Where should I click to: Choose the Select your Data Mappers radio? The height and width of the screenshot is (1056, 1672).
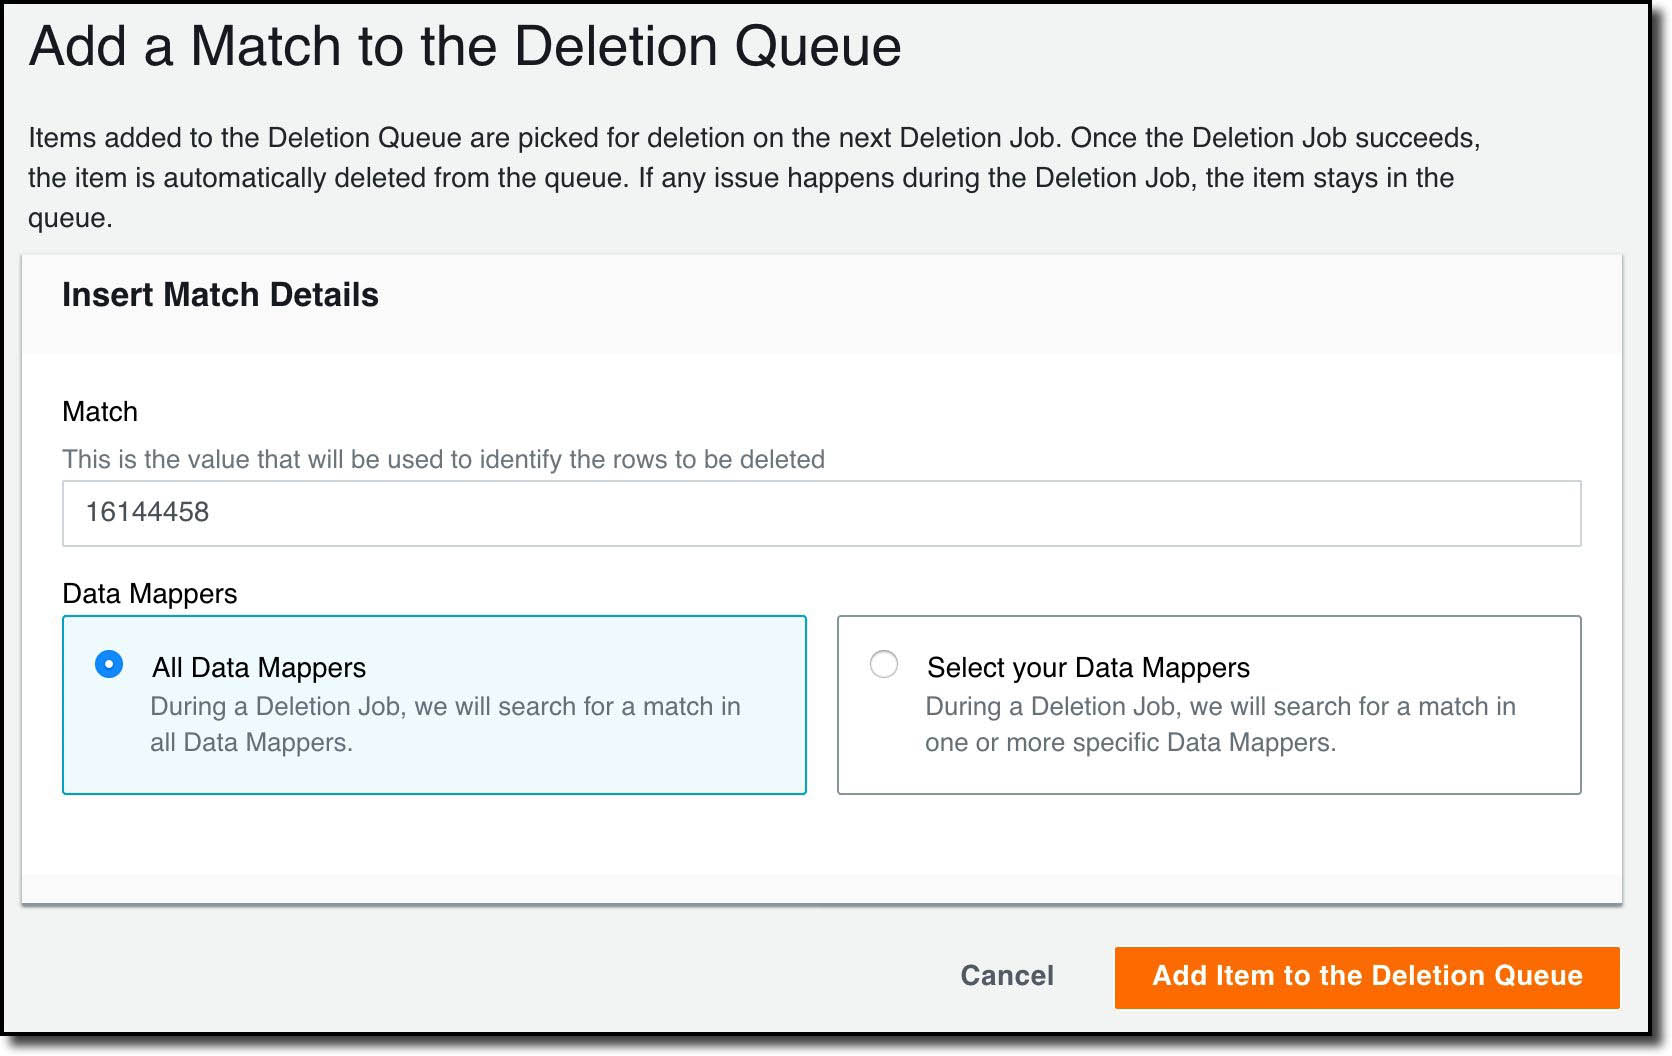[884, 664]
